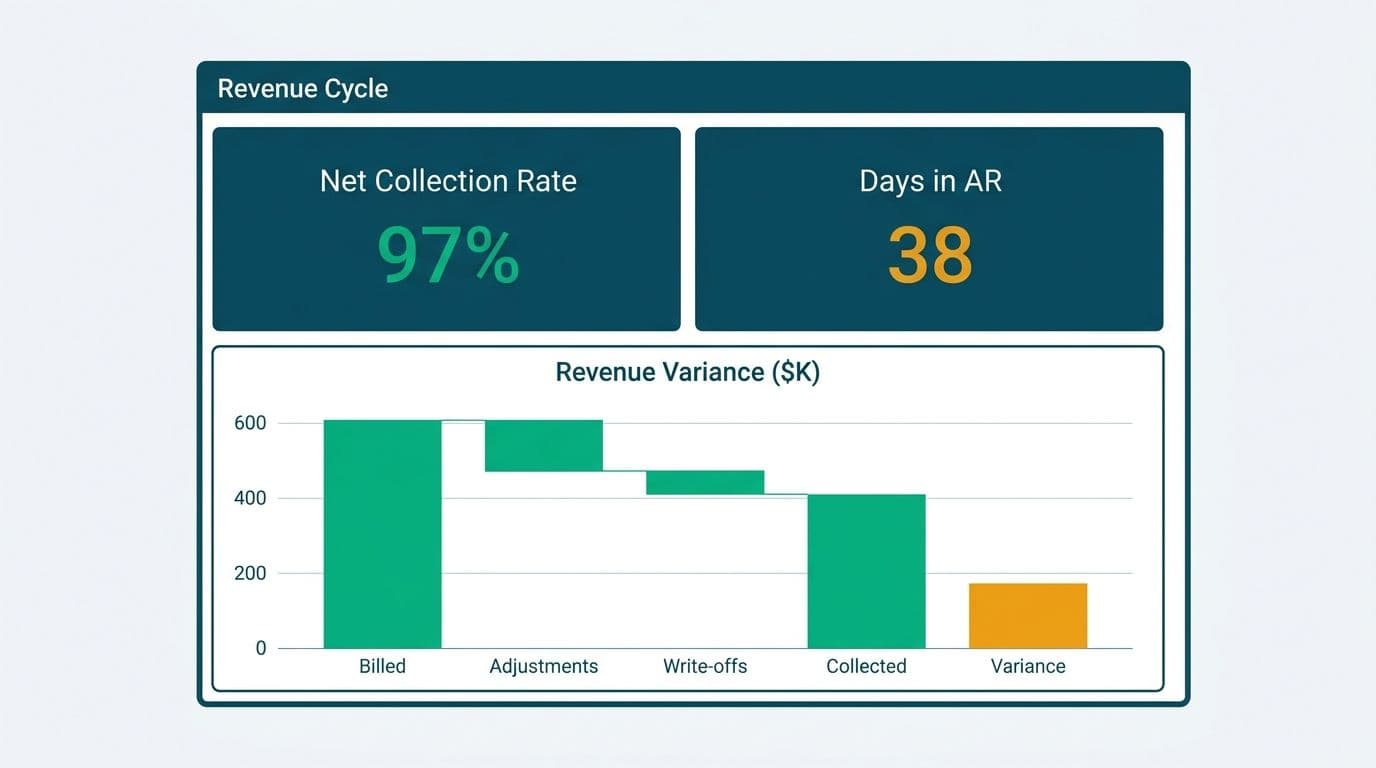Click the Write-offs axis label
The width and height of the screenshot is (1376, 768).
tap(705, 666)
